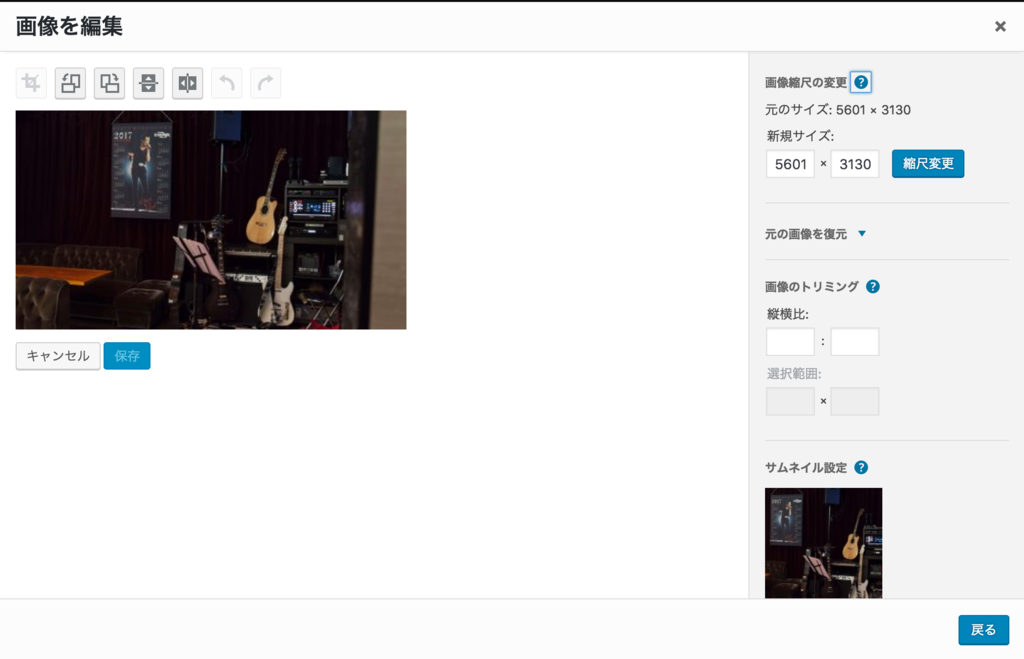
Task: Redo the last image edit
Action: (x=265, y=83)
